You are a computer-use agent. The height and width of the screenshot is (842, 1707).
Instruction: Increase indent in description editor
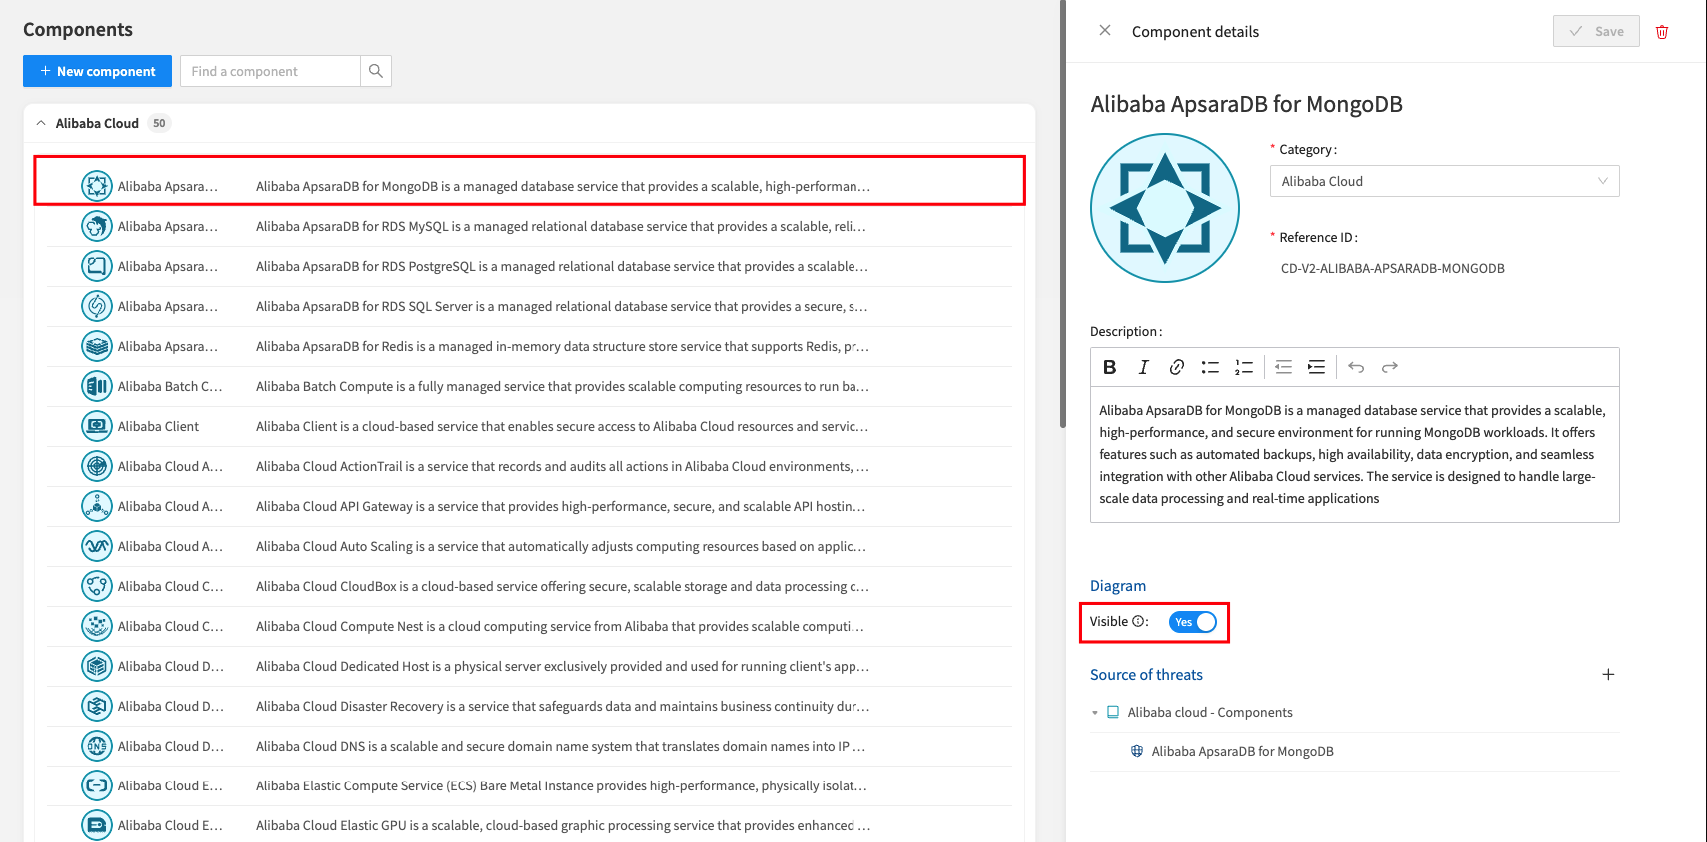[x=1317, y=367]
